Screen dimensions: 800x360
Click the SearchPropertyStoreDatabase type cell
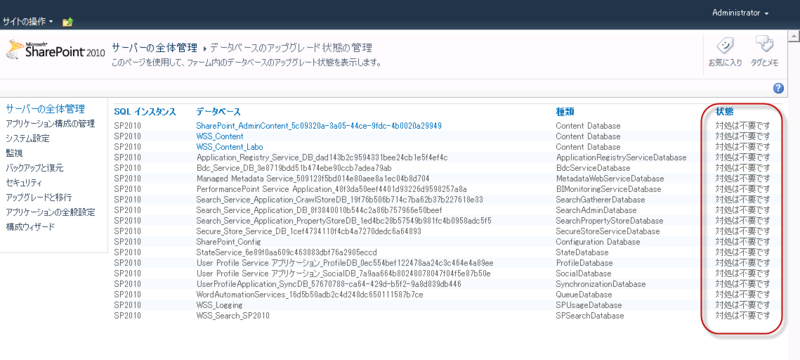(609, 221)
